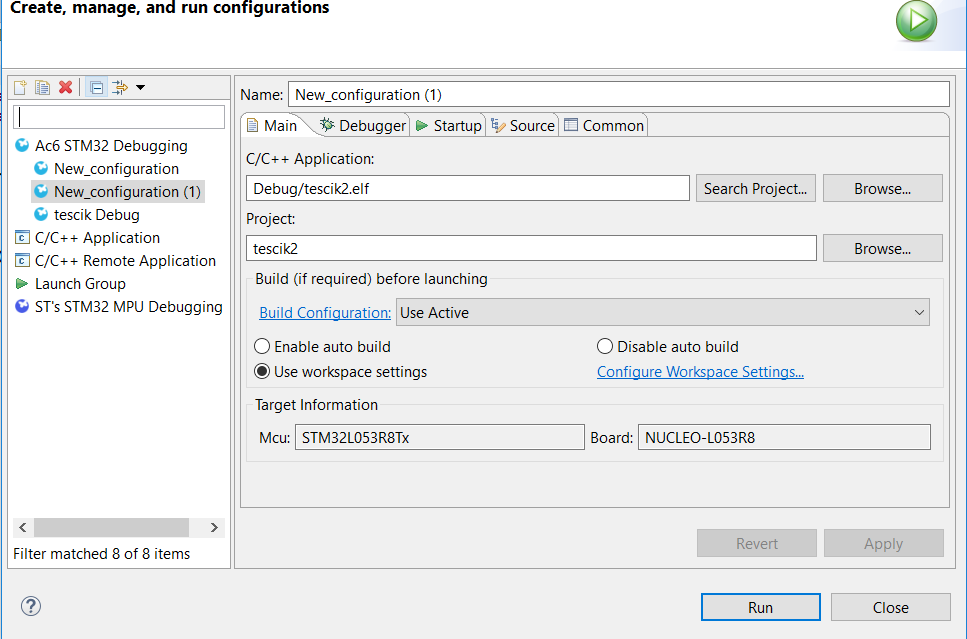
Task: Select New_configuration (1) tree entry
Action: click(x=127, y=192)
